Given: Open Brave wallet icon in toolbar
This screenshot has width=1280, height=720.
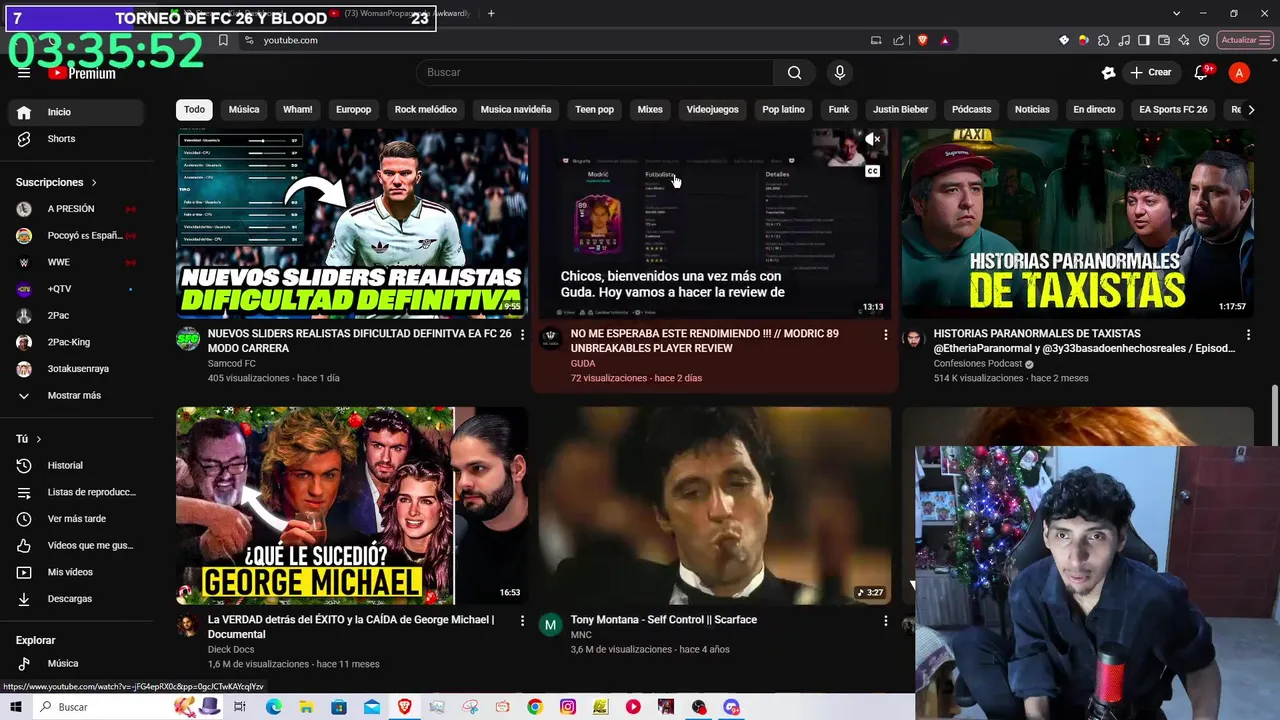Looking at the screenshot, I should point(1164,40).
